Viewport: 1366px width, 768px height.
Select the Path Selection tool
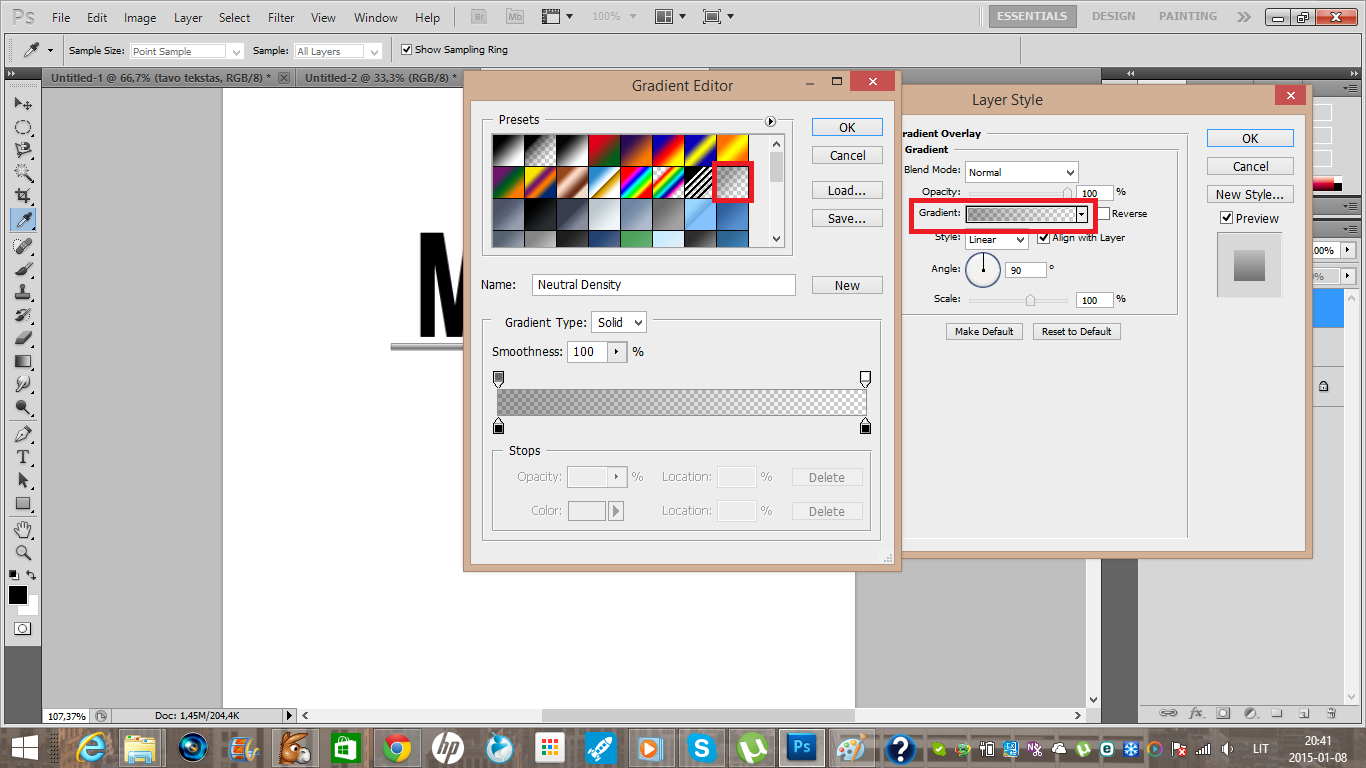pos(22,480)
